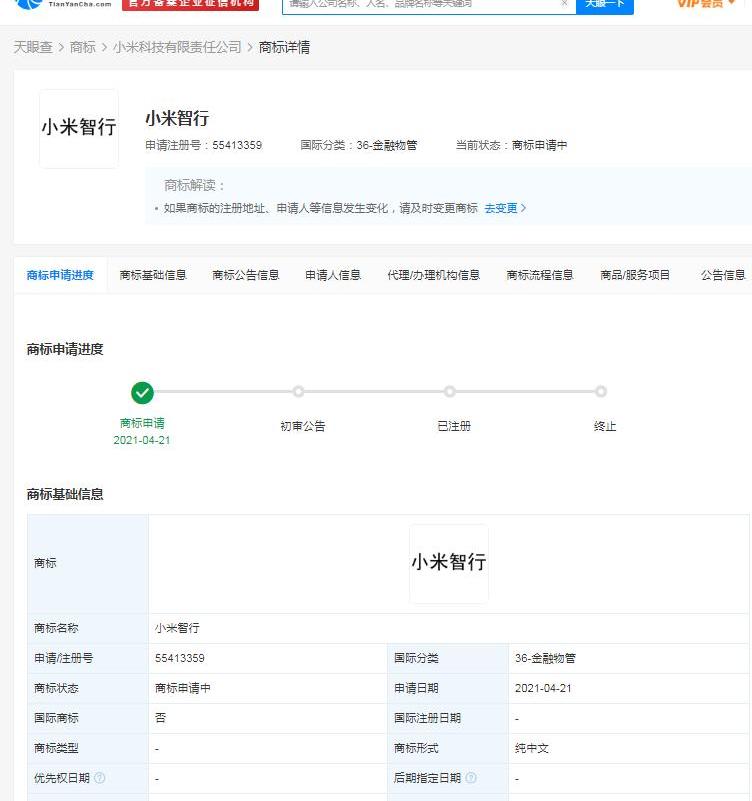
Task: Click the red official credit agency badge
Action: tap(191, 5)
